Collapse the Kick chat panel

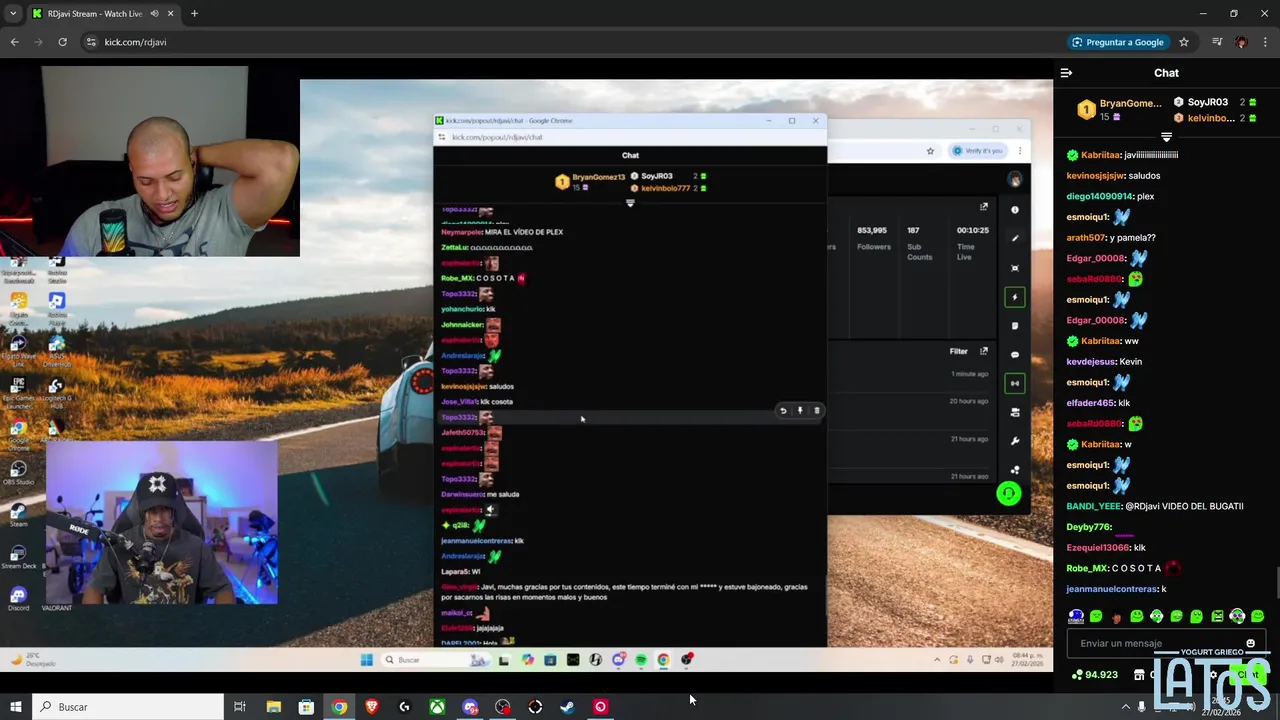point(1066,73)
